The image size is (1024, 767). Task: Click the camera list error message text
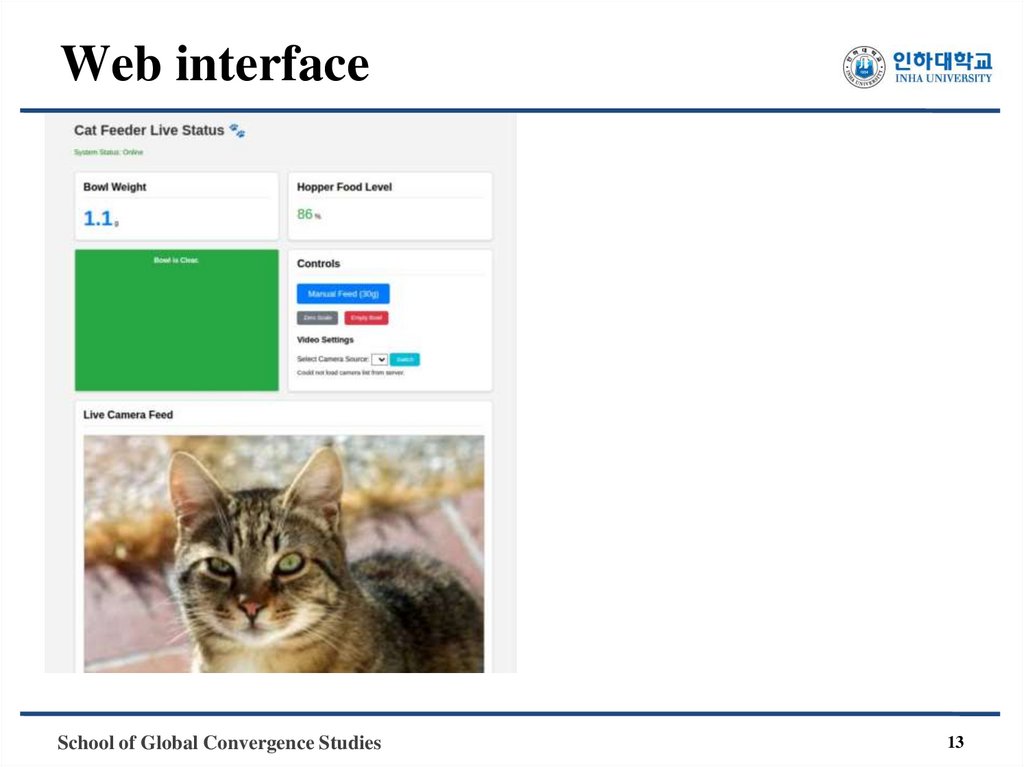click(350, 373)
